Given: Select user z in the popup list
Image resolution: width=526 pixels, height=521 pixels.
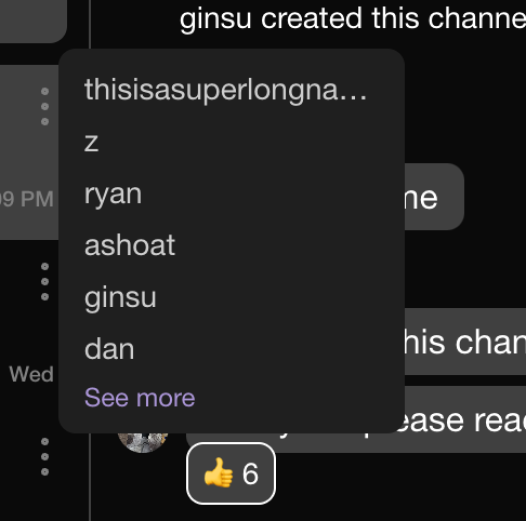Looking at the screenshot, I should [91, 143].
